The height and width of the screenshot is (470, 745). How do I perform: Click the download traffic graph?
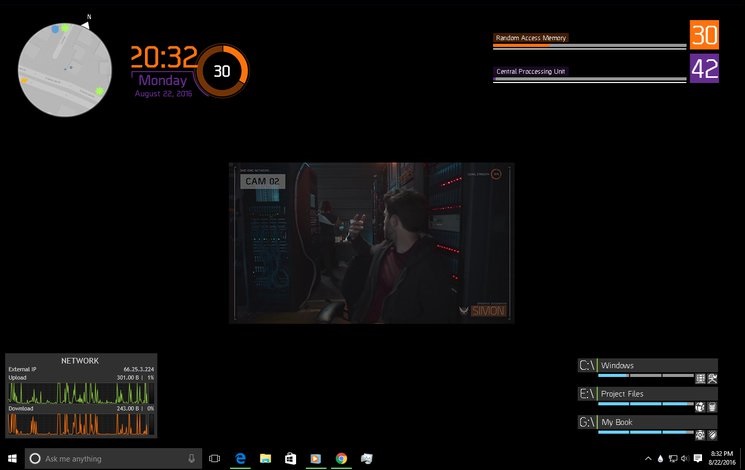click(81, 424)
